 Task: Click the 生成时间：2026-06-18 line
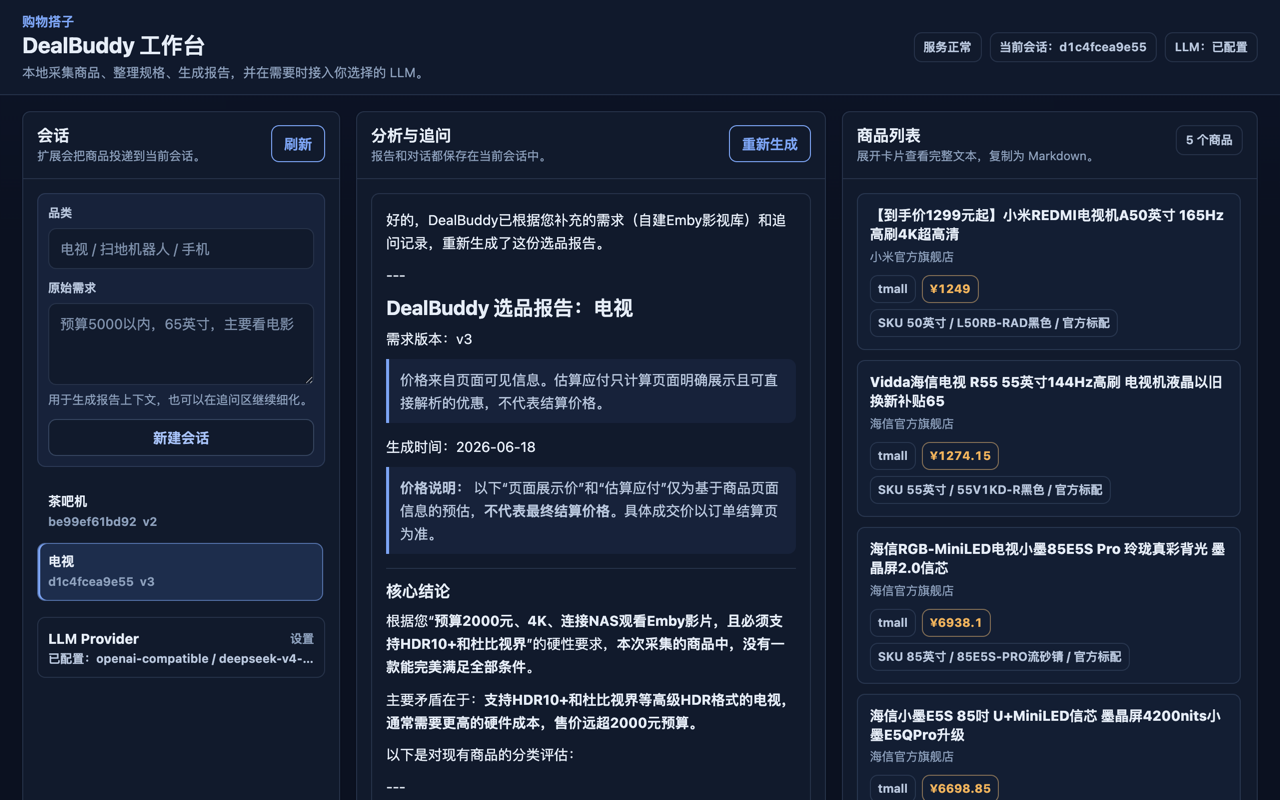pos(461,447)
